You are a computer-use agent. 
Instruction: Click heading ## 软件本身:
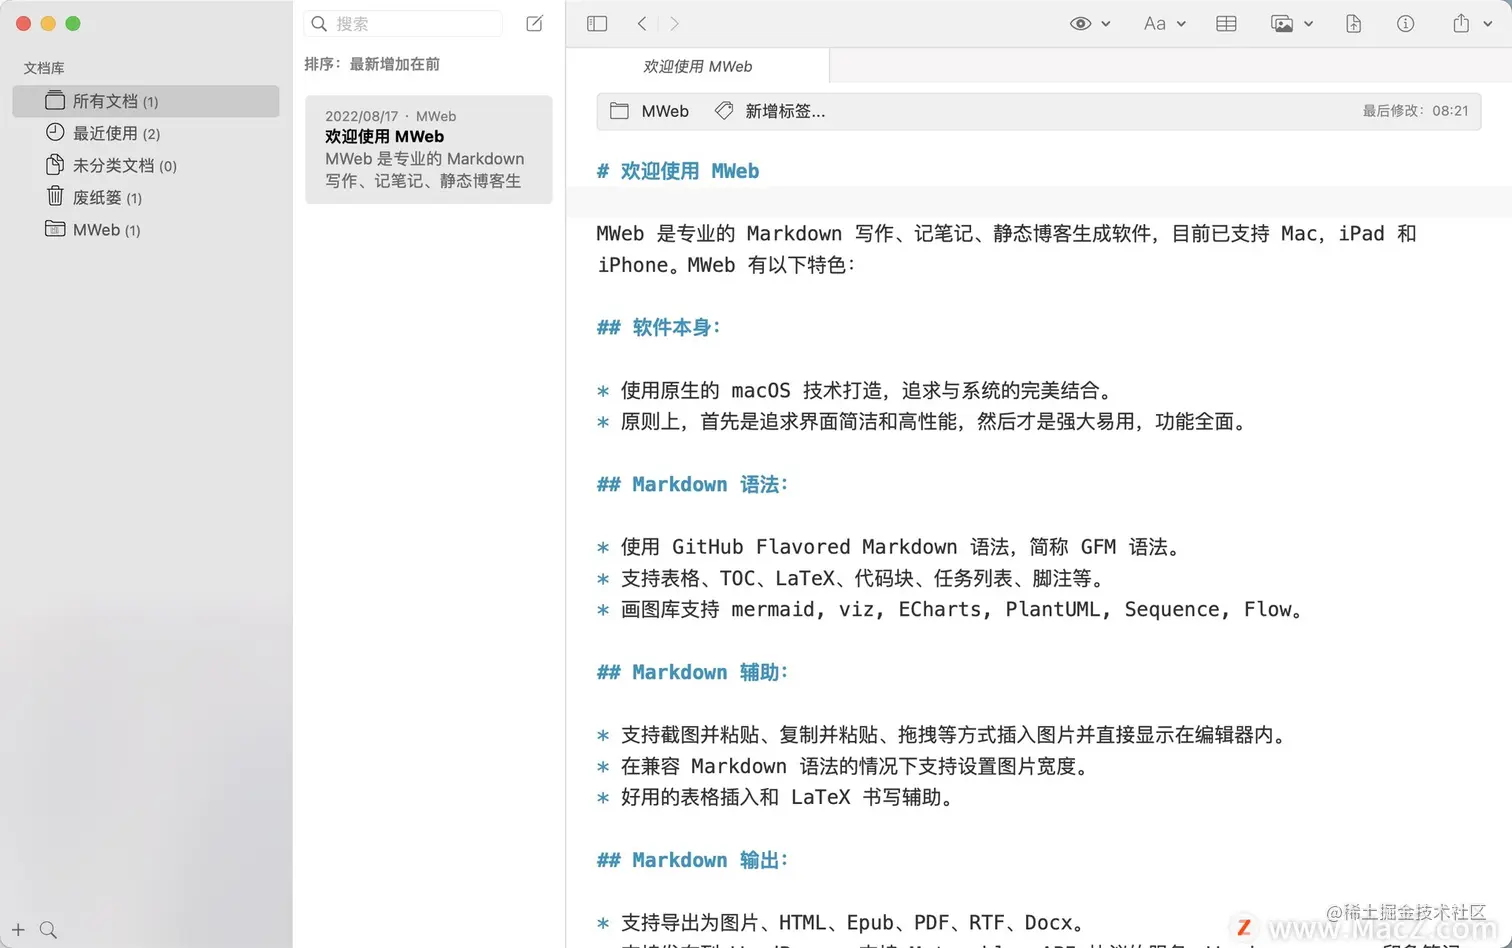[658, 327]
